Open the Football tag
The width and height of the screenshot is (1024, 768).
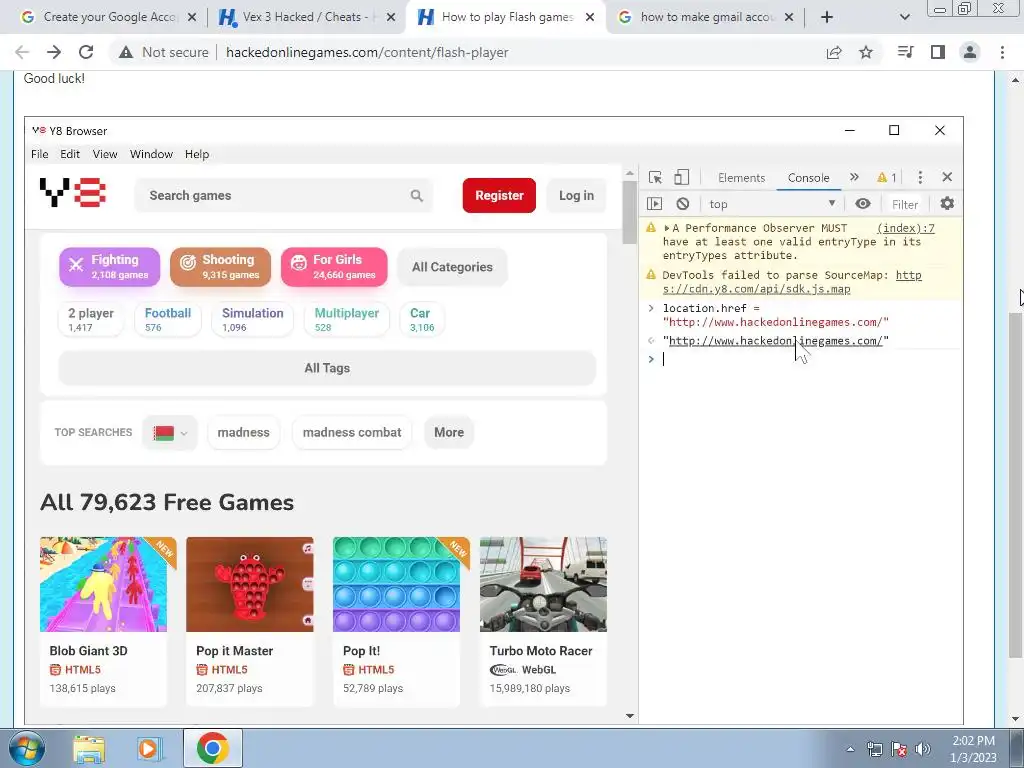(168, 319)
